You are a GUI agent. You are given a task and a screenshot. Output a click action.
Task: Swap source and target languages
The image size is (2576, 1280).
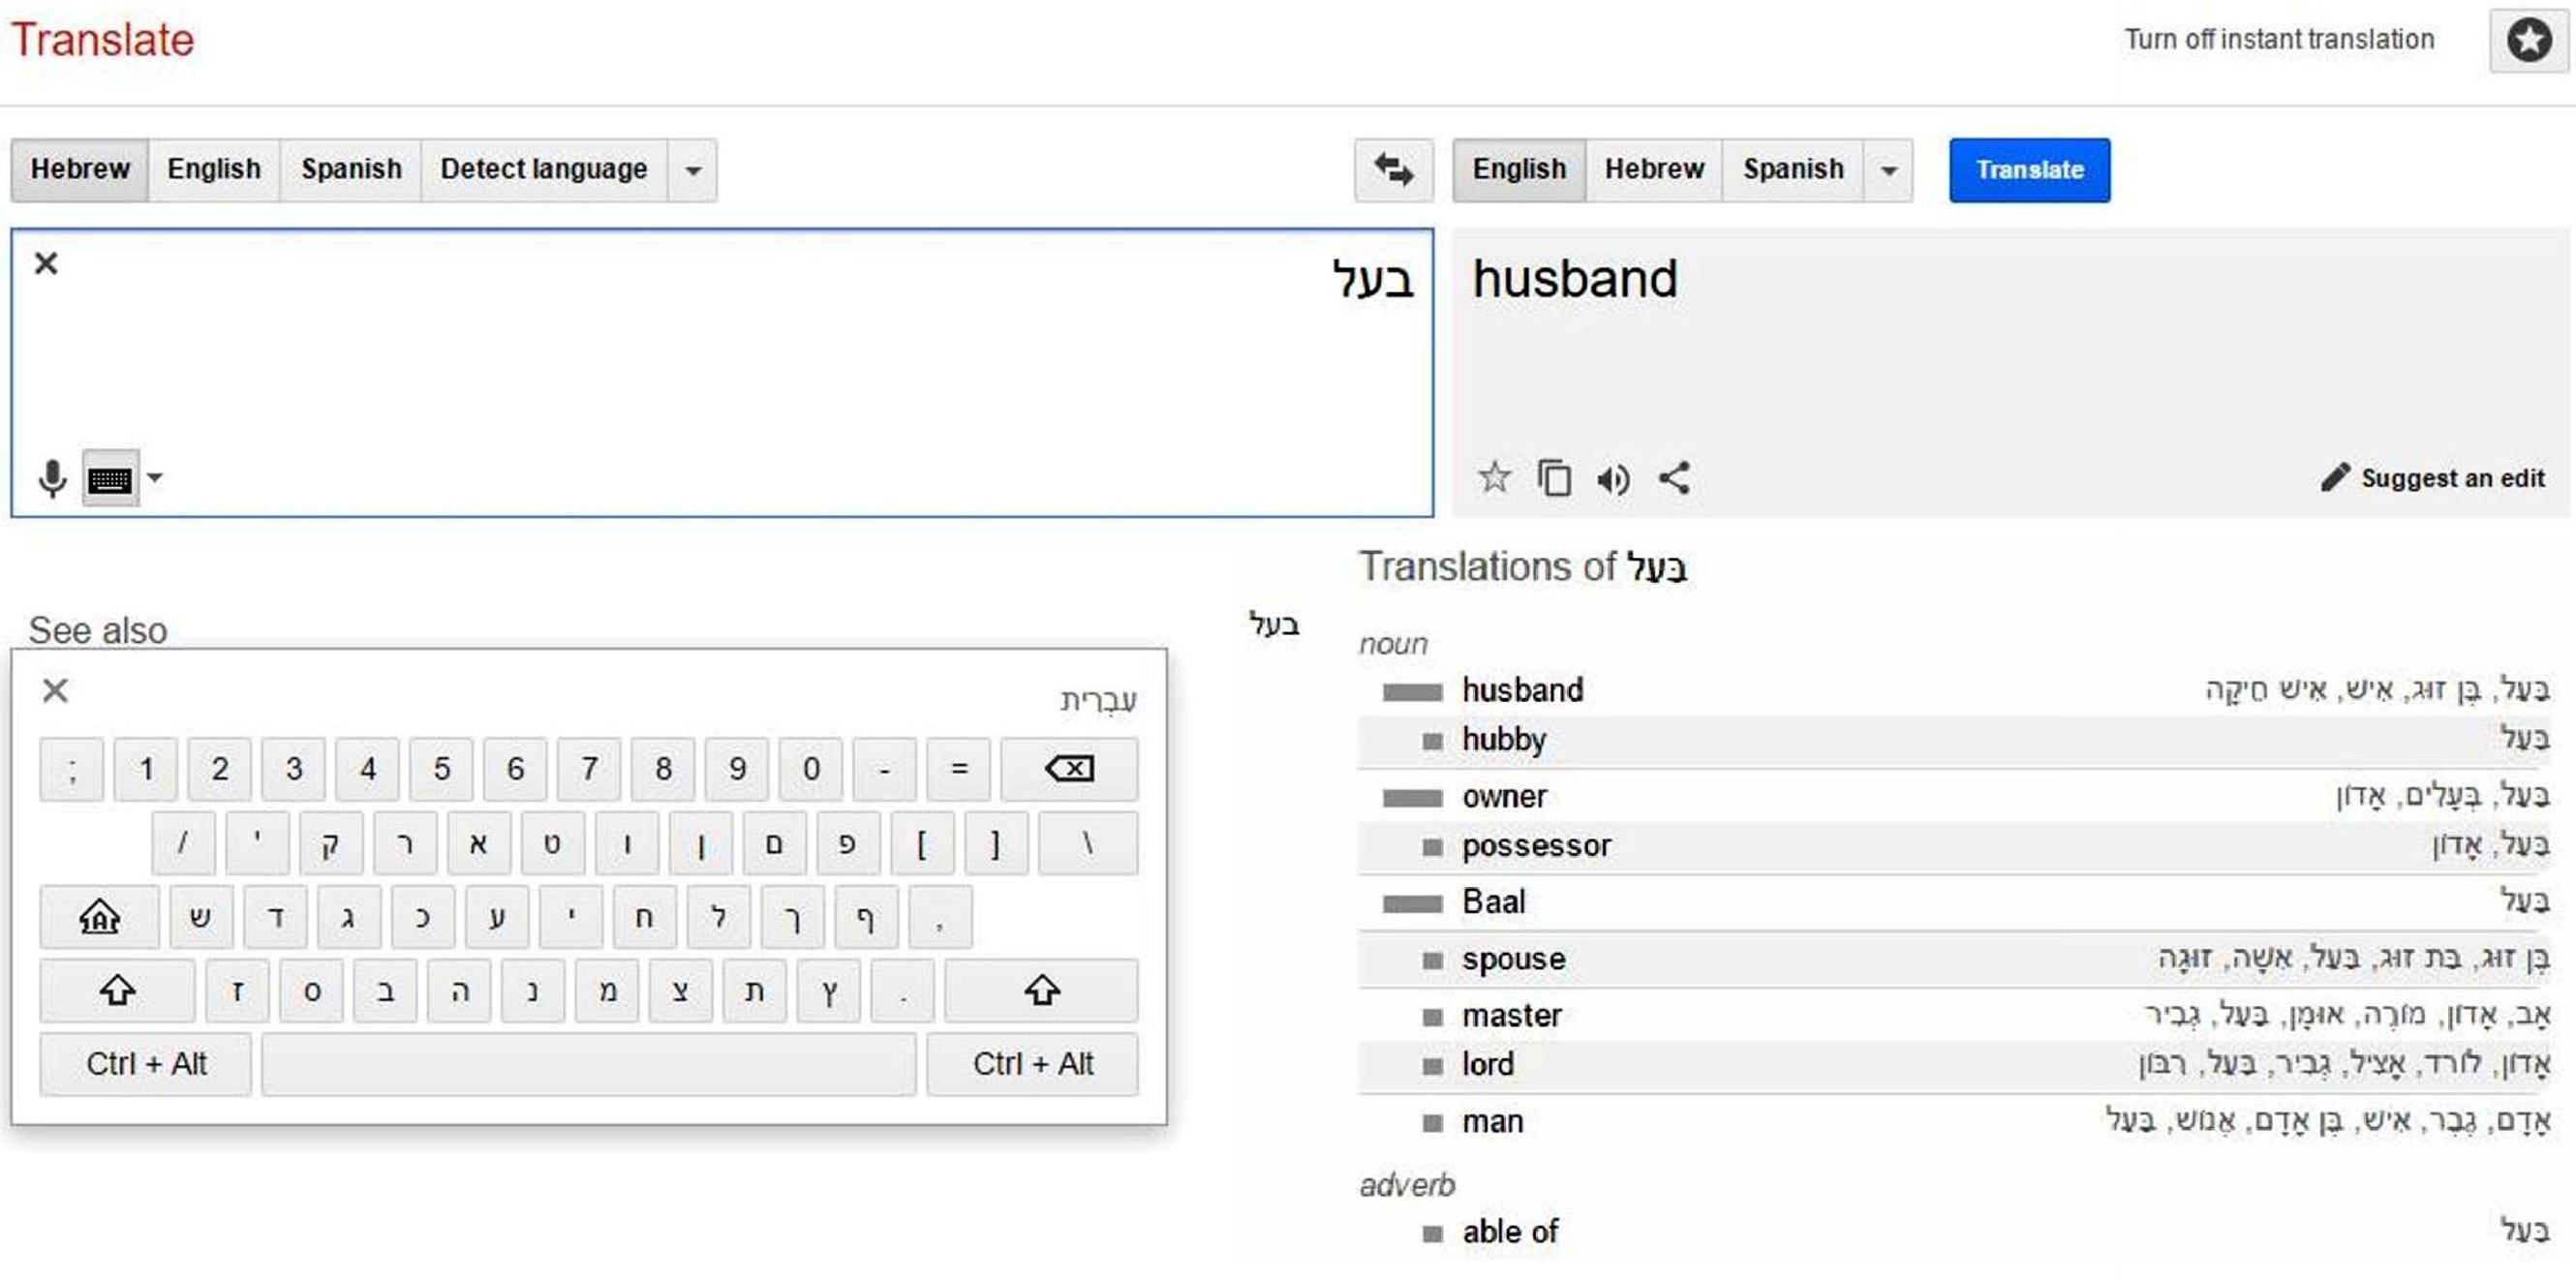pyautogui.click(x=1393, y=169)
